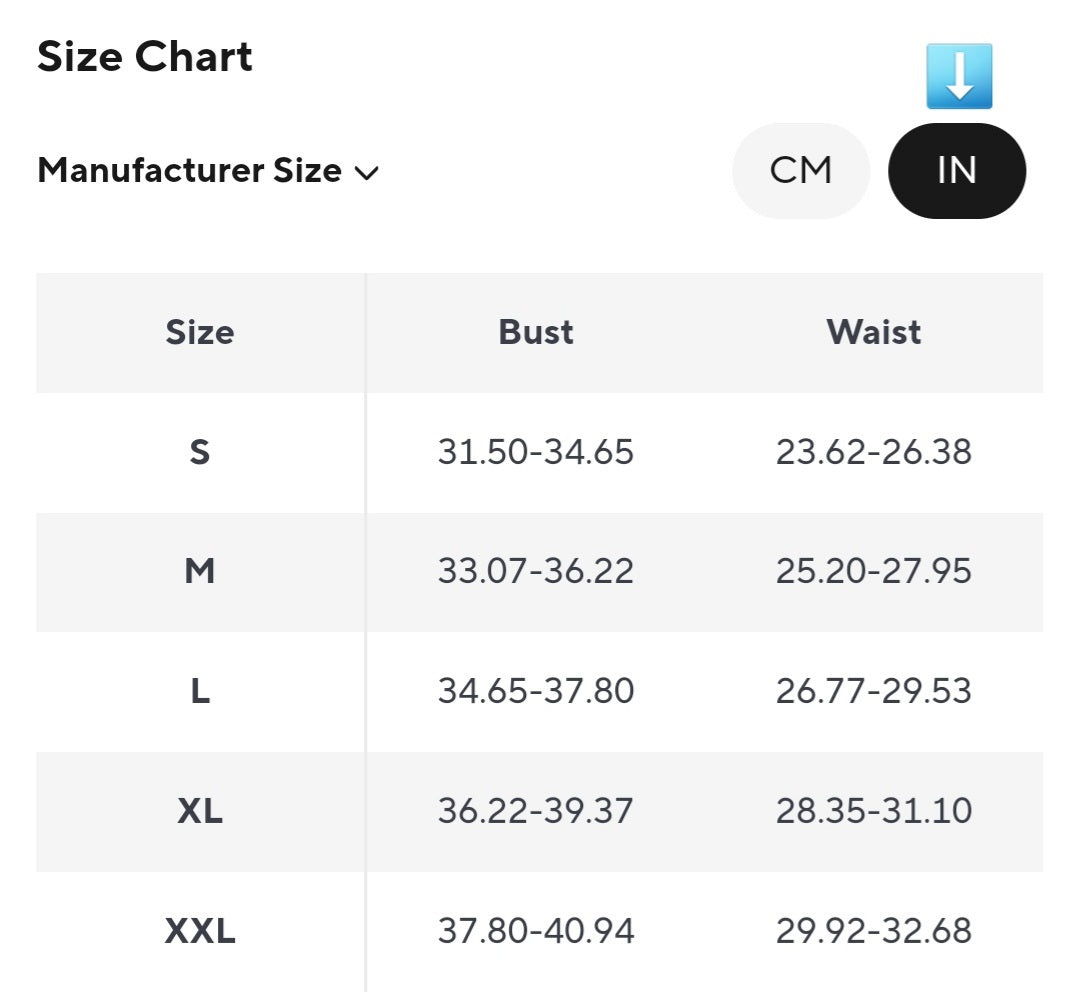Click waist value 25.20-27.95
Image resolution: width=1078 pixels, height=1003 pixels.
[x=873, y=571]
